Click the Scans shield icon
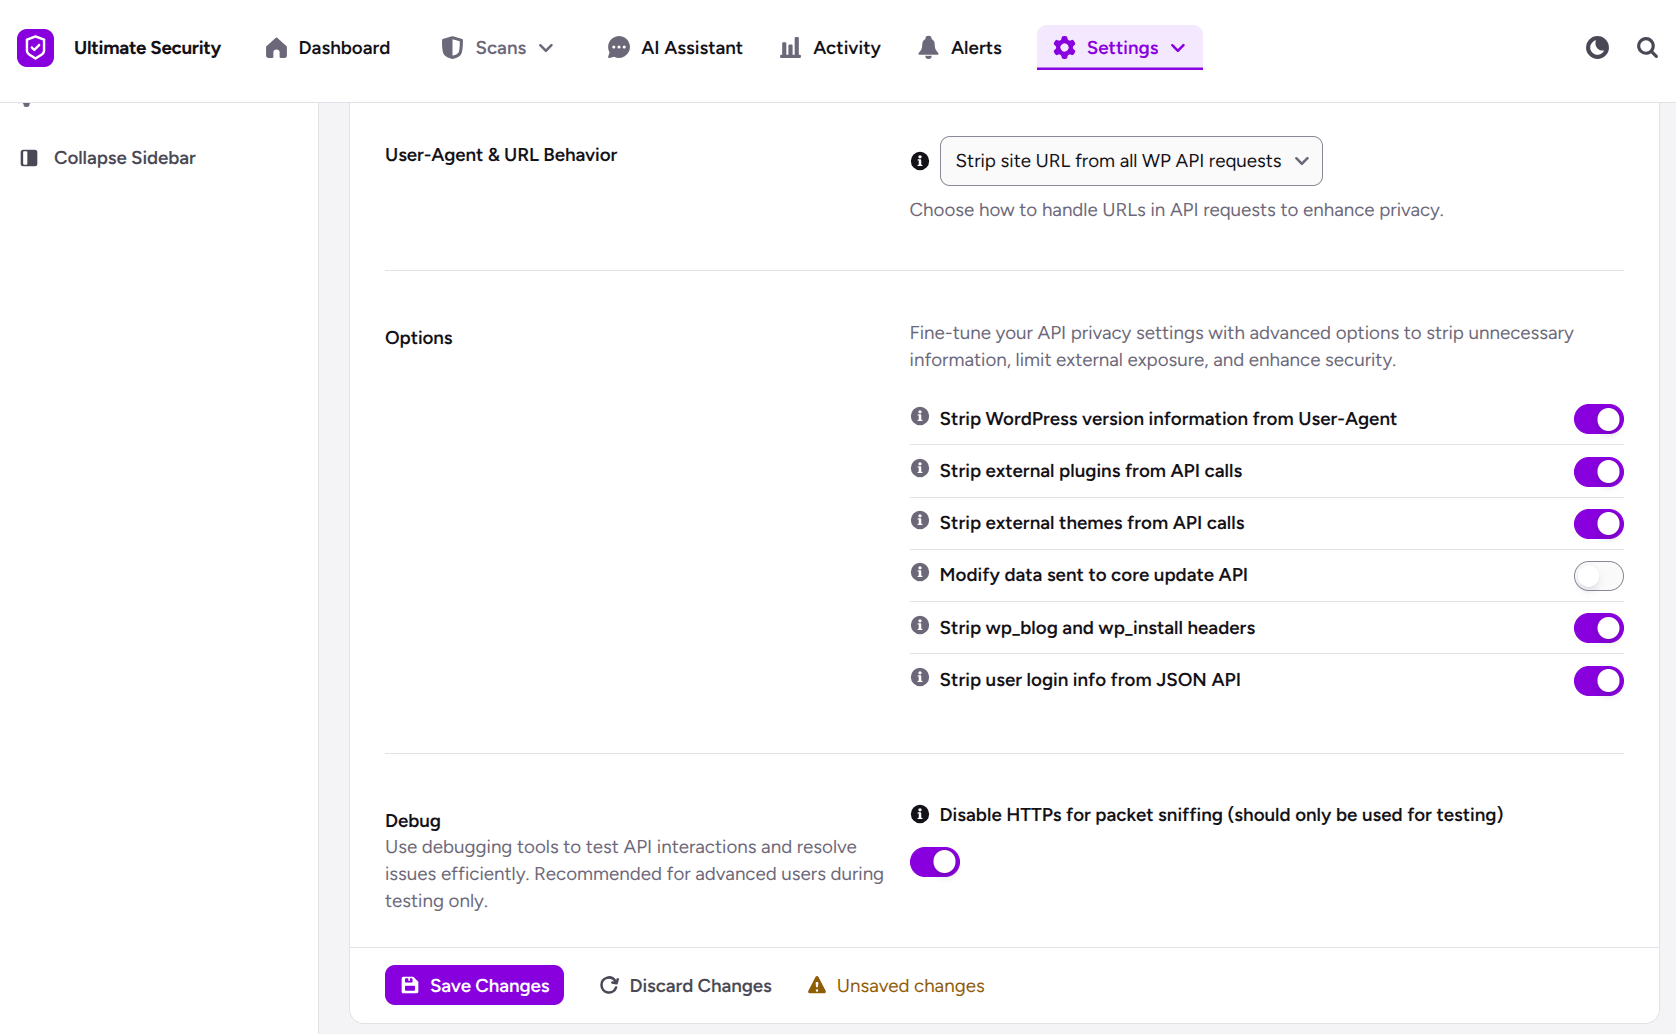Viewport: 1676px width, 1034px height. point(452,48)
